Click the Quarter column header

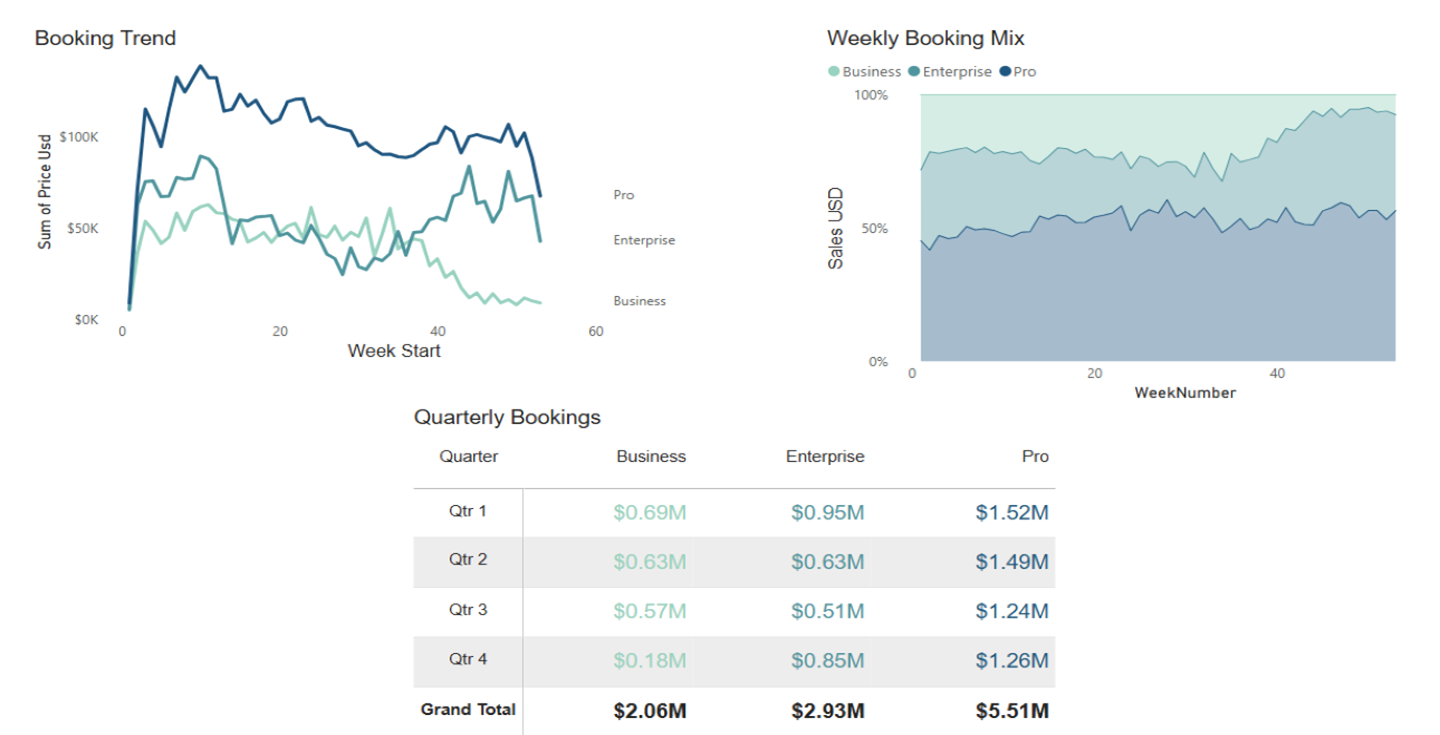click(468, 457)
